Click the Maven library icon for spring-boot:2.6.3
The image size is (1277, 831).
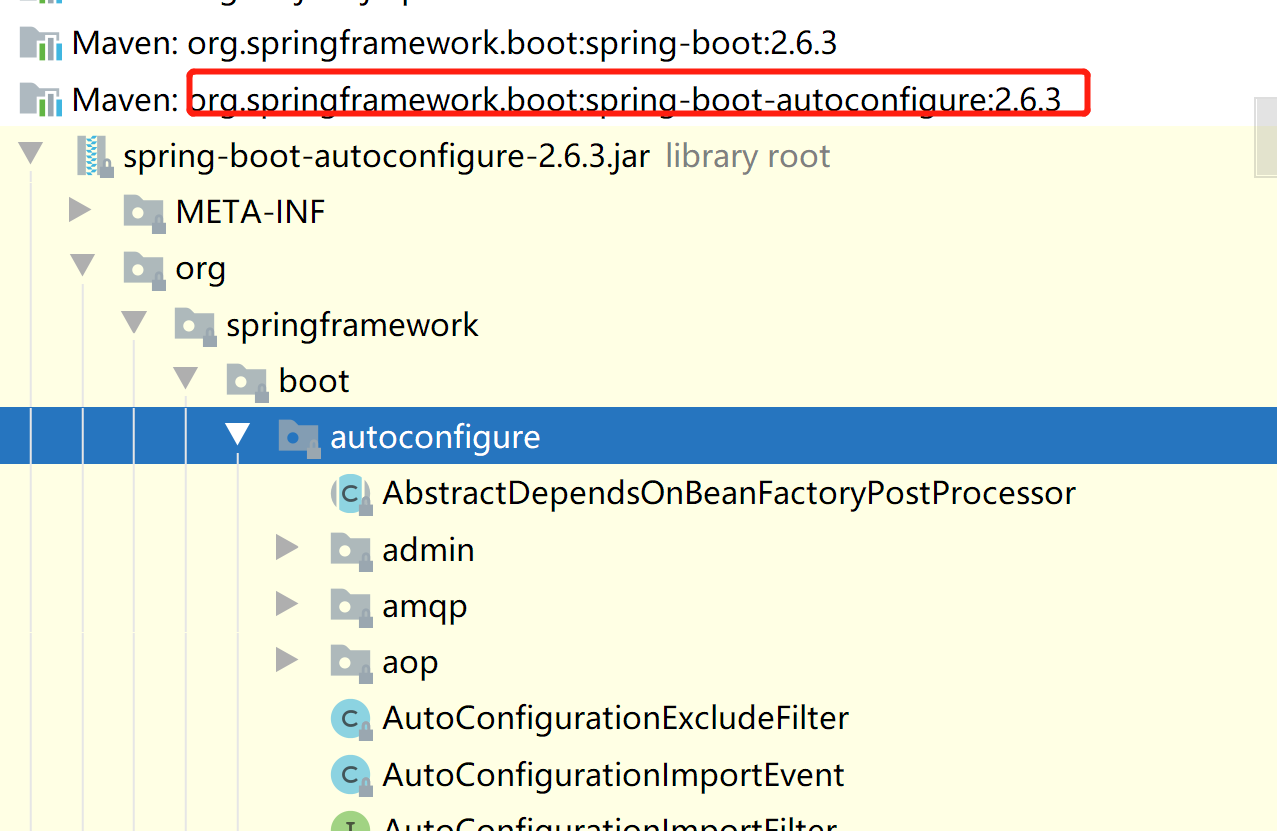pyautogui.click(x=41, y=44)
